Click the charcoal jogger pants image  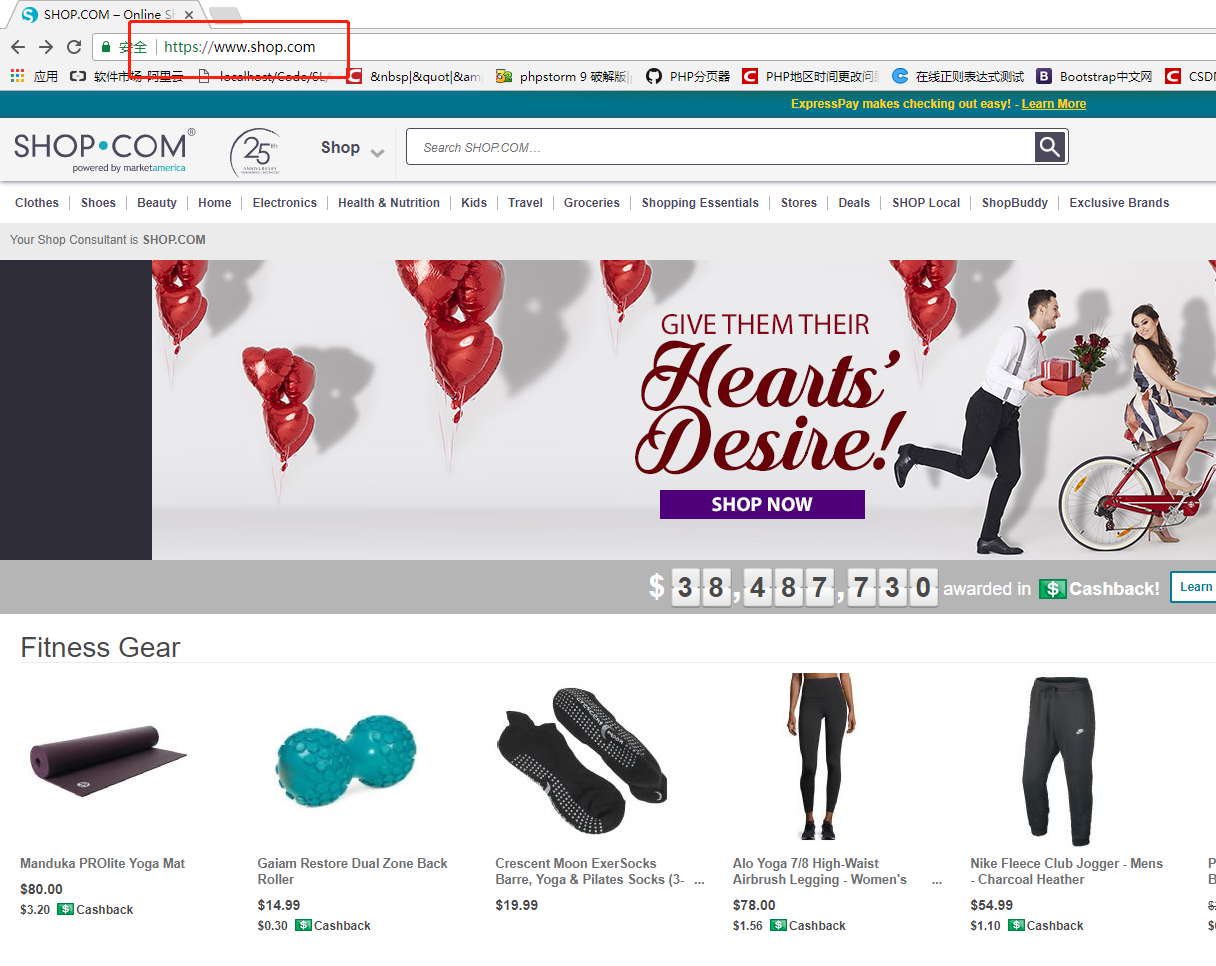(x=1058, y=761)
